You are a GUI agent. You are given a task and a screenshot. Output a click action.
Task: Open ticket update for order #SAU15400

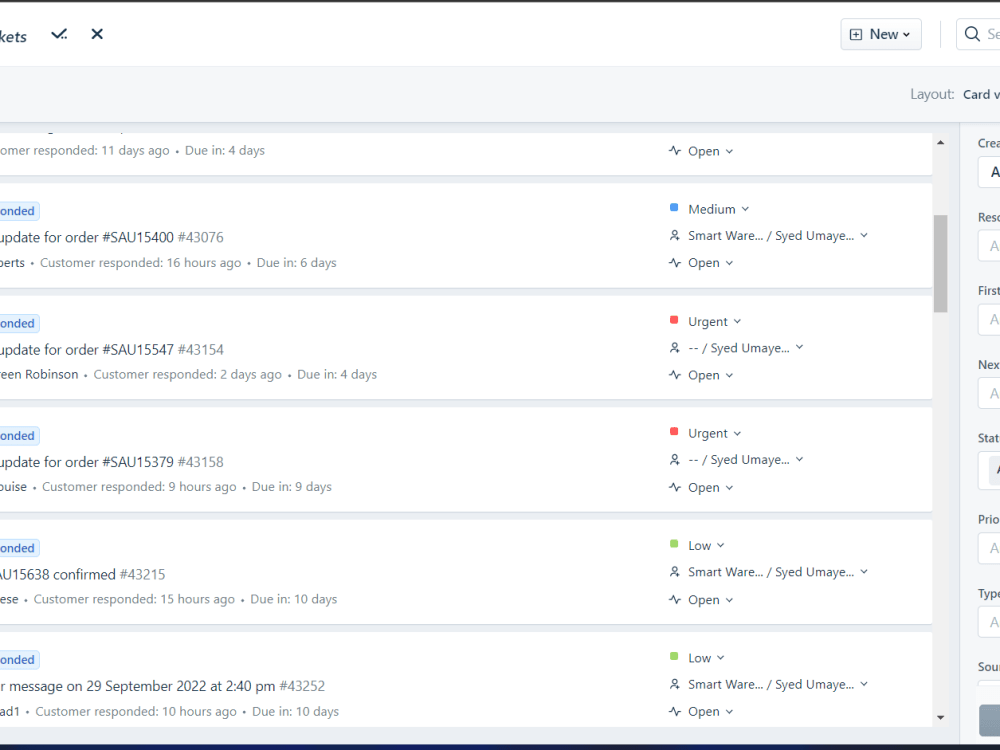(x=112, y=237)
